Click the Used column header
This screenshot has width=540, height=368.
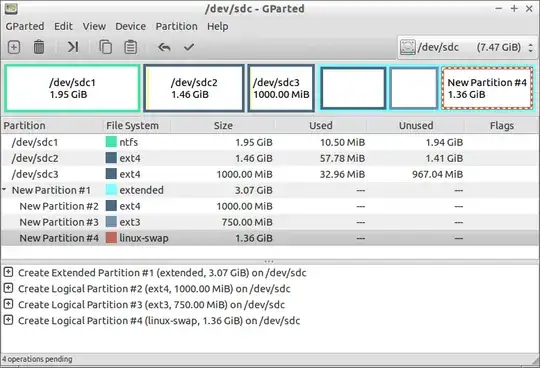(x=321, y=126)
